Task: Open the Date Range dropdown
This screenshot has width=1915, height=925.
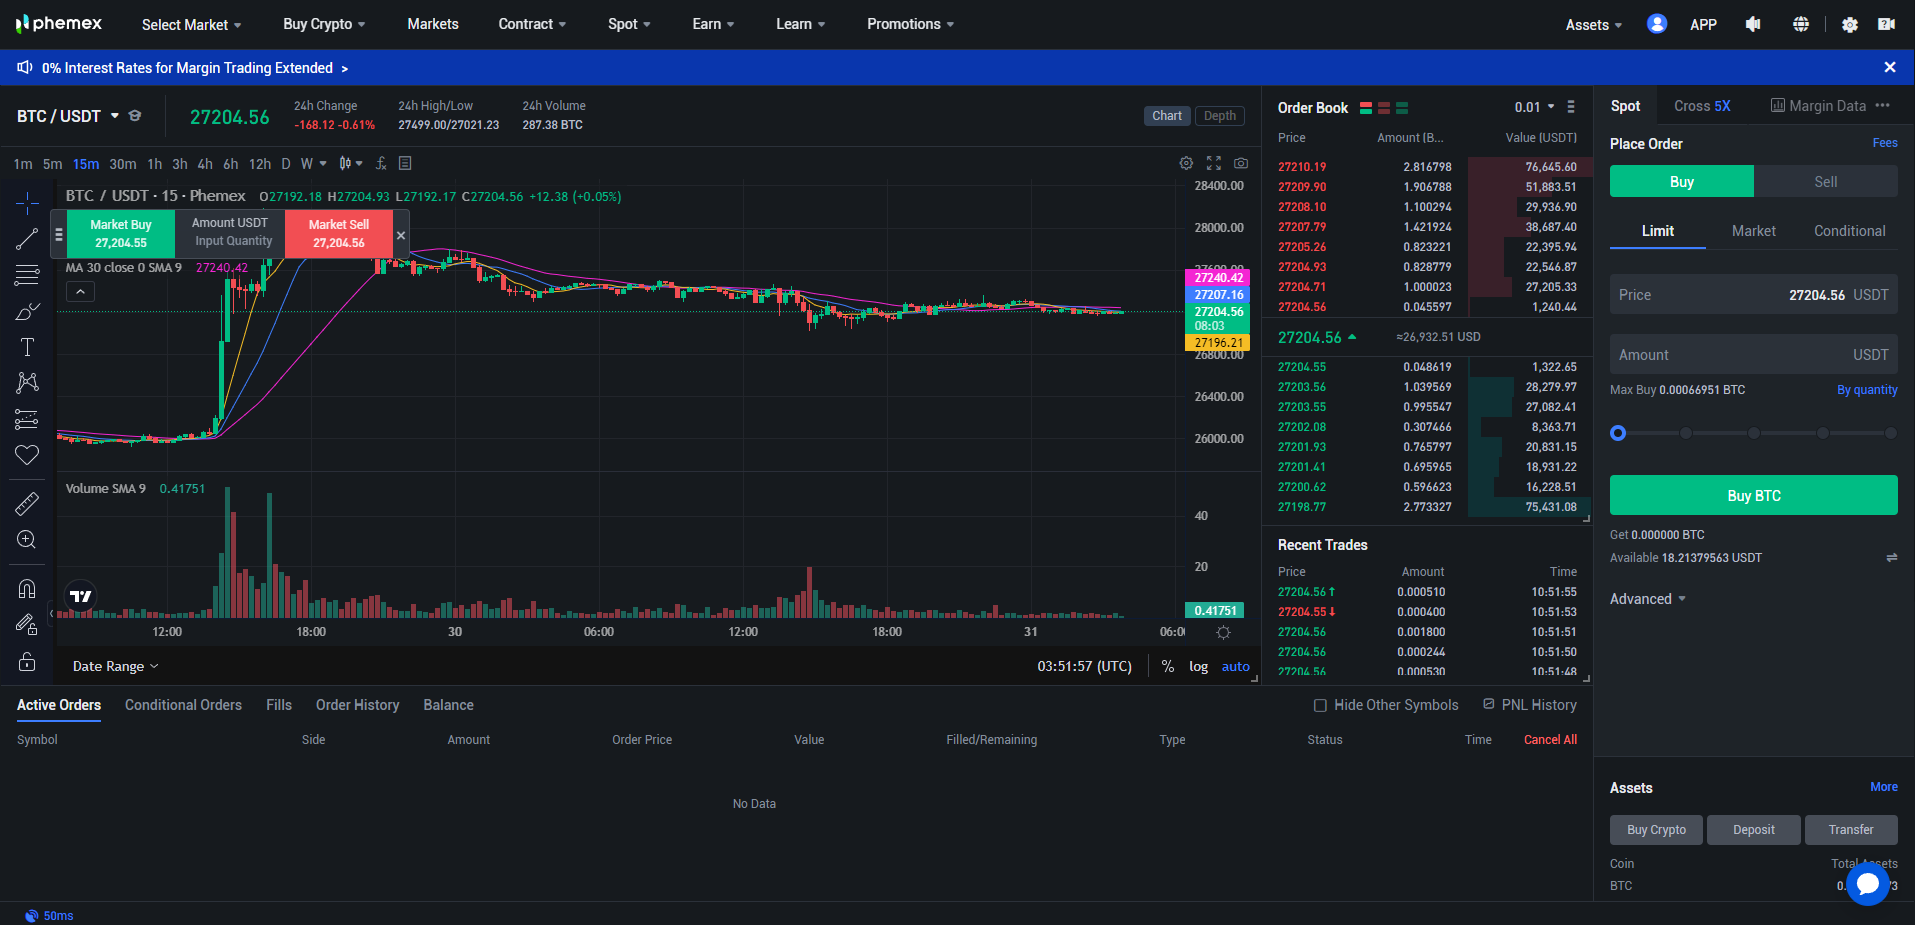Action: 115,666
